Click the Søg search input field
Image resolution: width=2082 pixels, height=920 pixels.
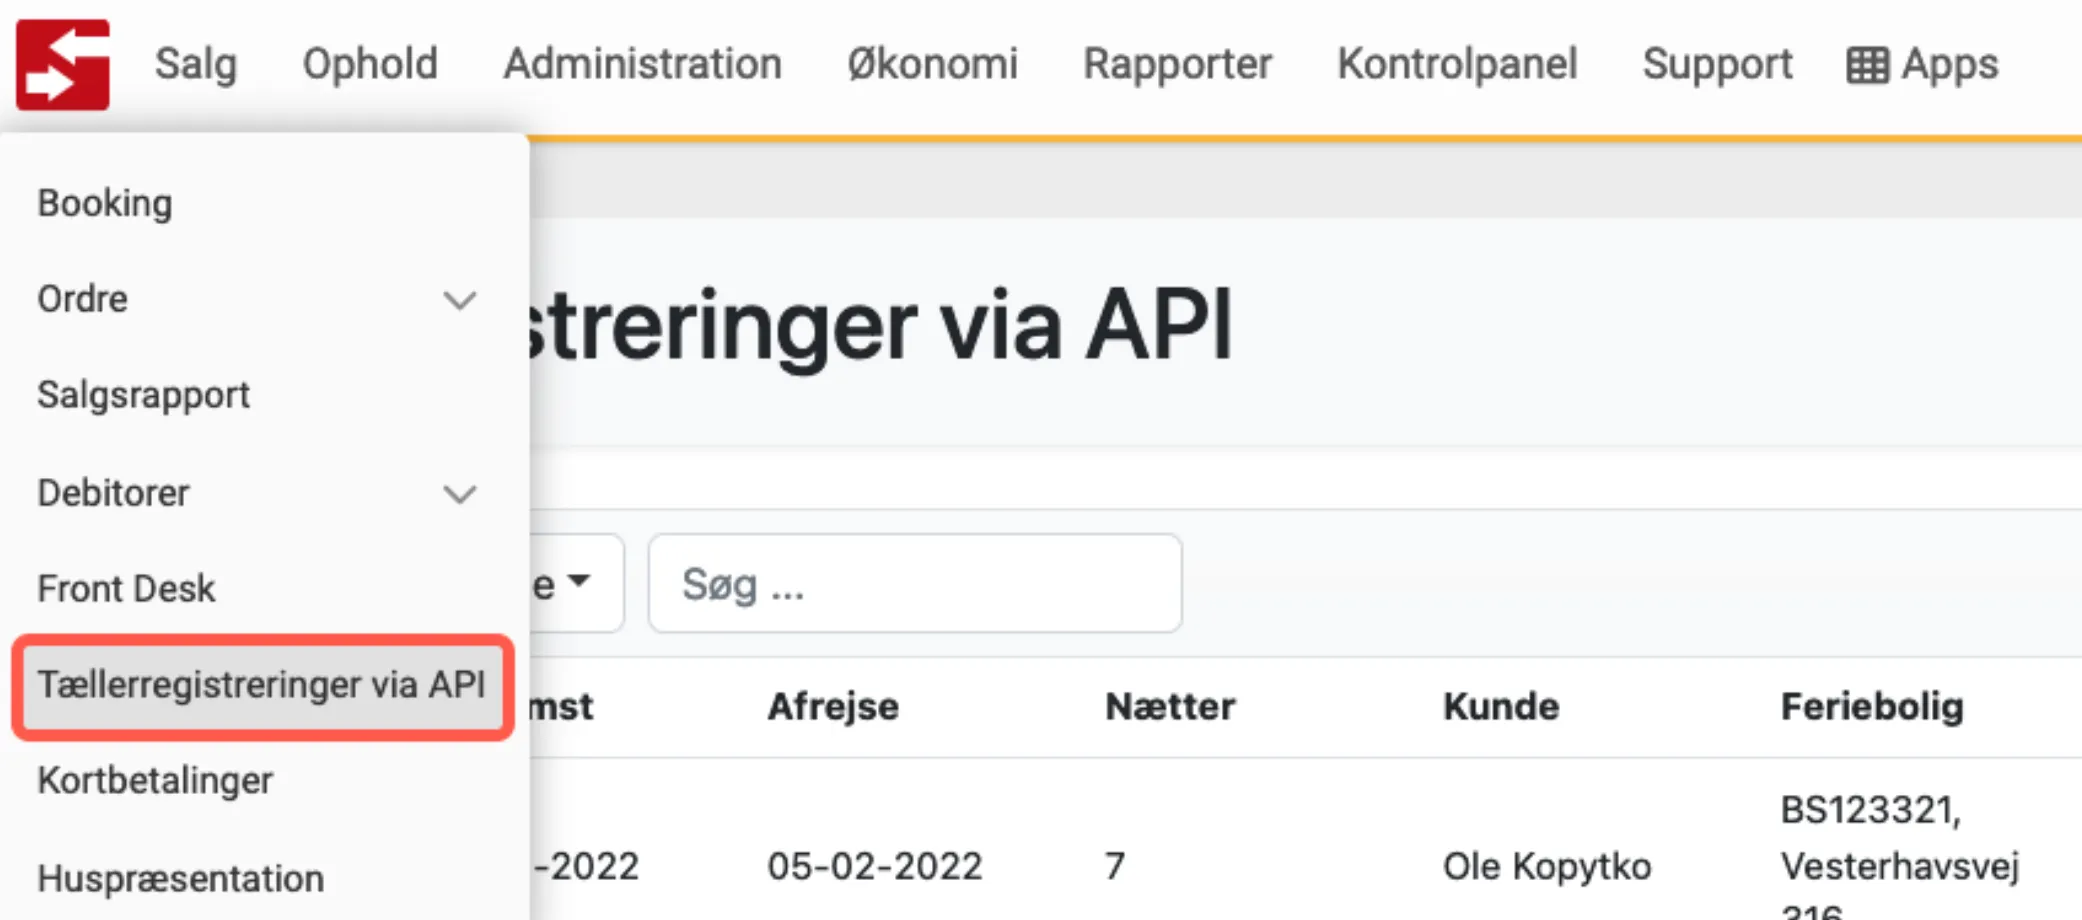click(x=915, y=583)
